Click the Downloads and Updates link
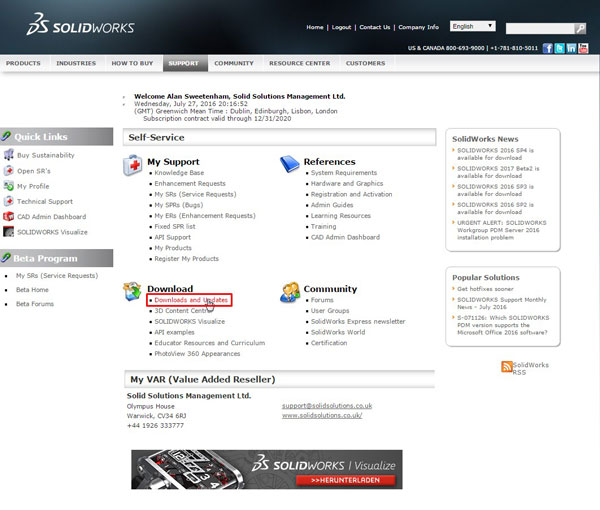 coord(192,300)
